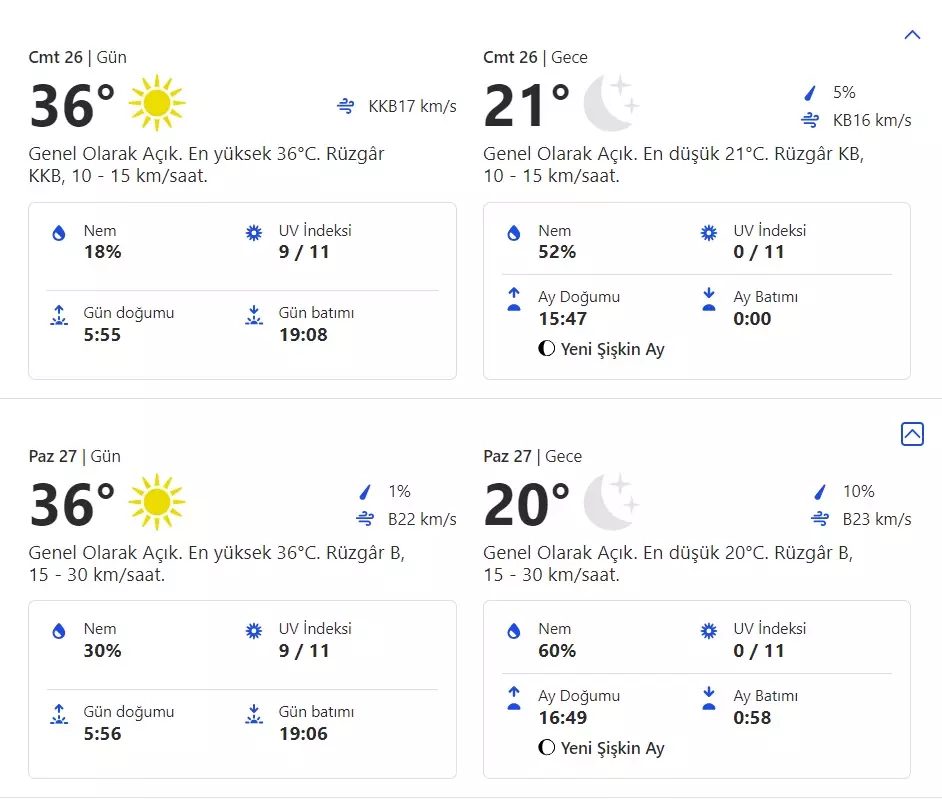Click the sun icon for Paz 27 day
The height and width of the screenshot is (800, 942).
(157, 502)
